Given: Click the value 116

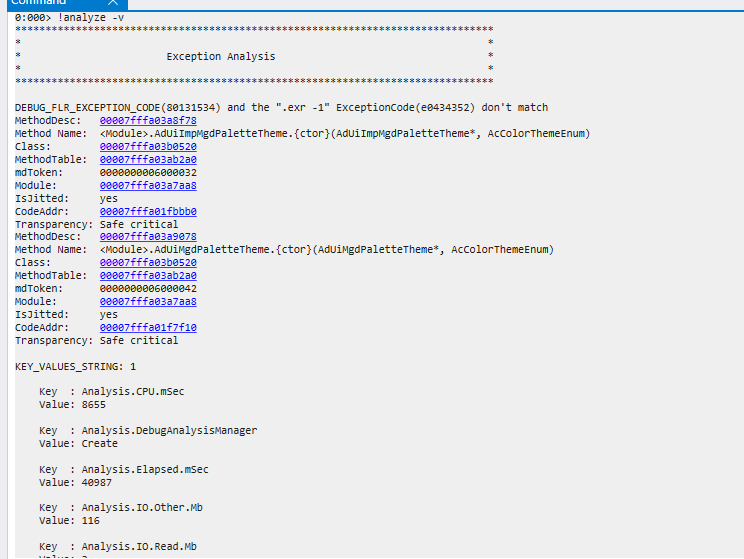Looking at the screenshot, I should tap(91, 521).
